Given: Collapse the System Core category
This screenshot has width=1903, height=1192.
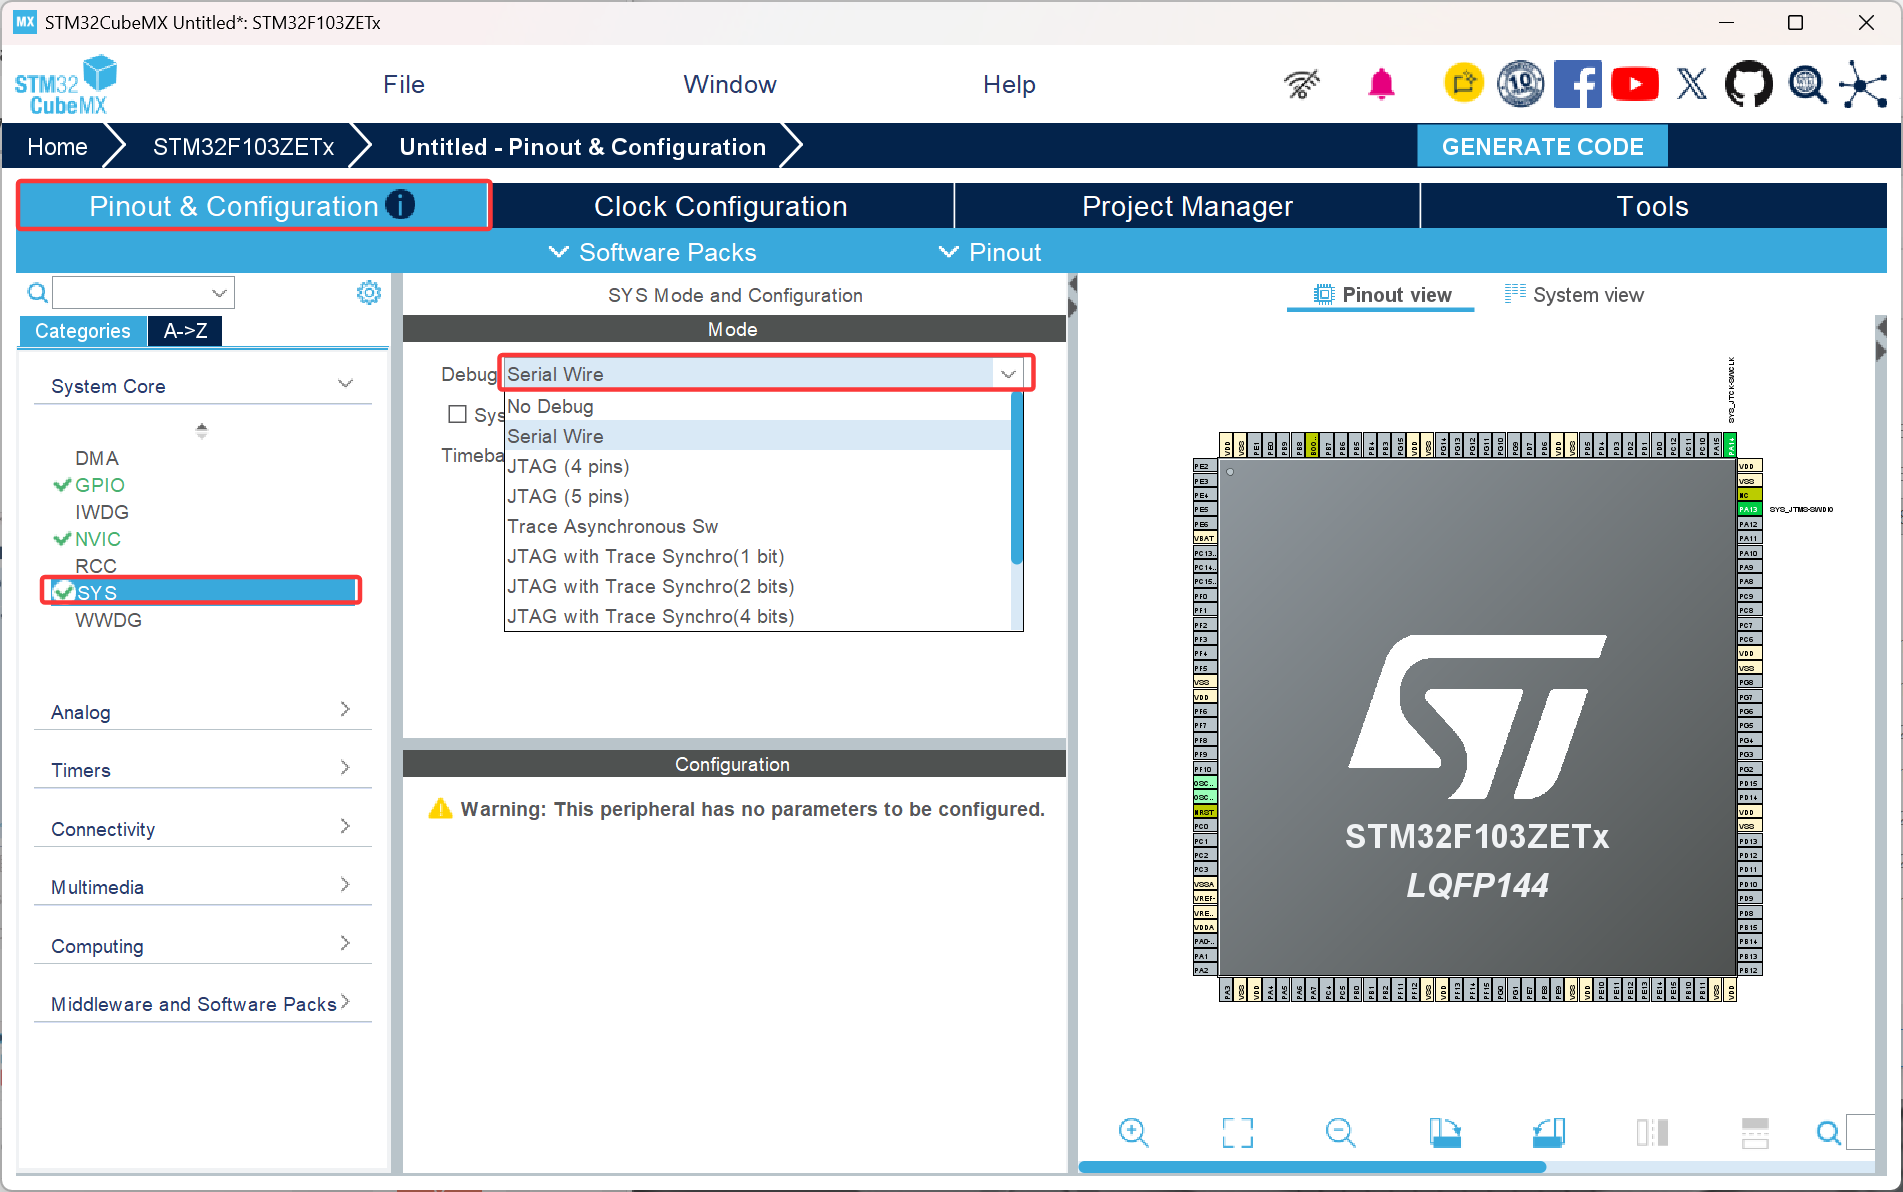Looking at the screenshot, I should pos(346,384).
